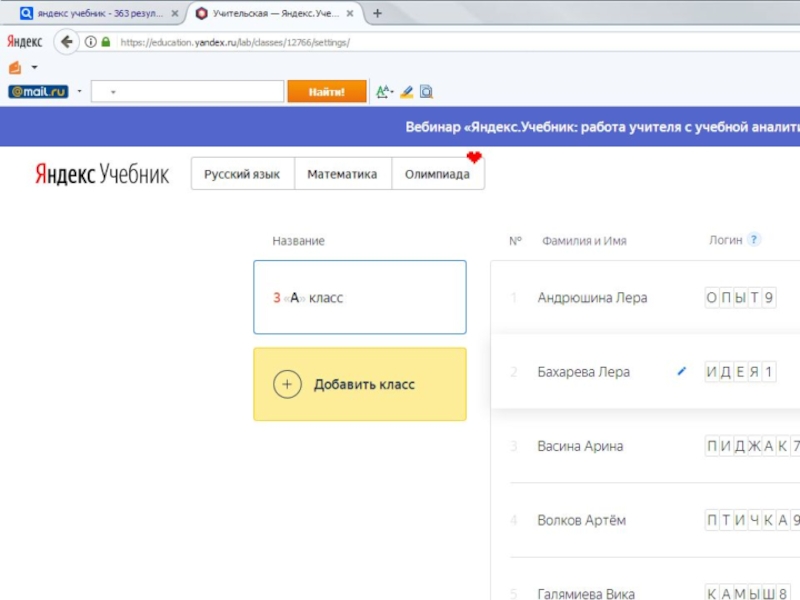Click login code ОПЫТ9
This screenshot has width=800, height=600.
click(x=740, y=297)
